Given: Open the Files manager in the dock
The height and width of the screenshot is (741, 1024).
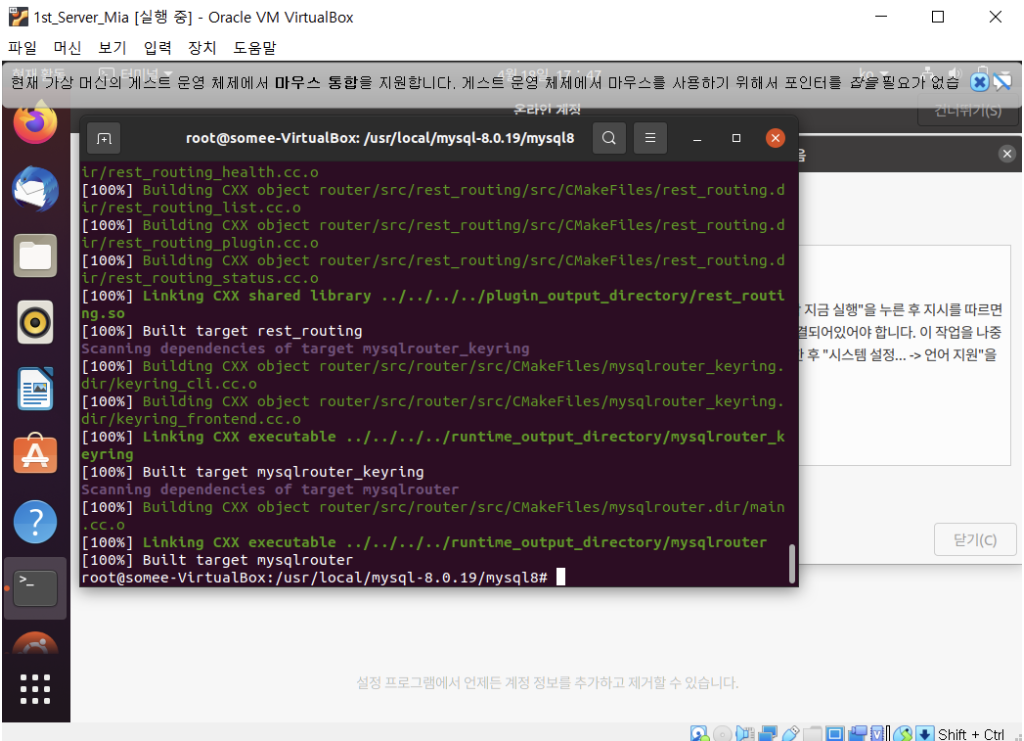Looking at the screenshot, I should pos(35,255).
